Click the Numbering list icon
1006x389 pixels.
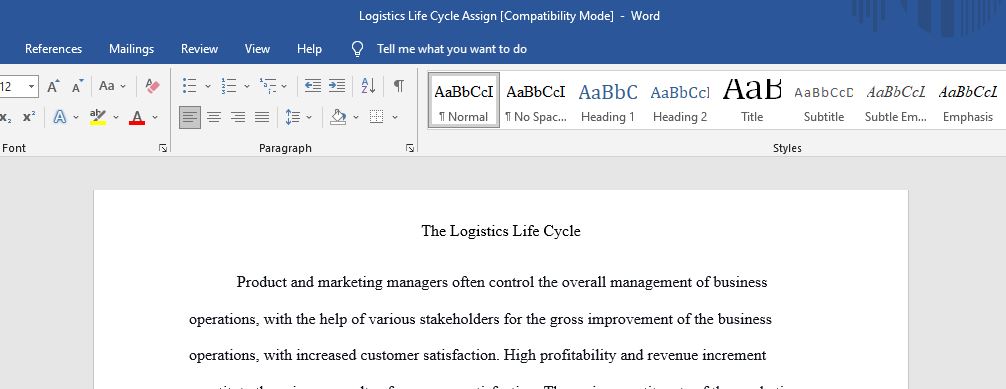coord(228,85)
